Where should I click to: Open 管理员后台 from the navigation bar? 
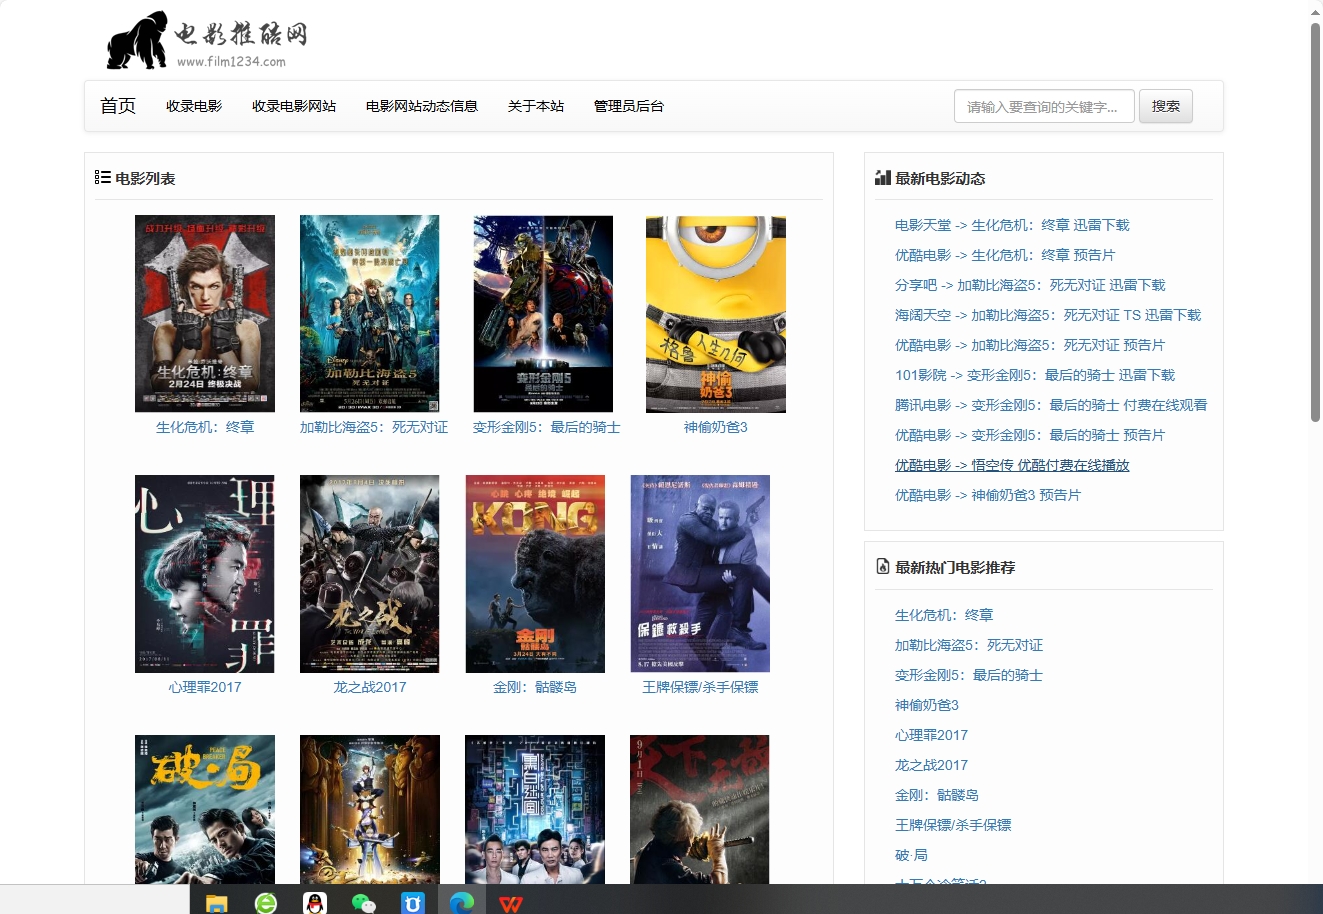[627, 106]
